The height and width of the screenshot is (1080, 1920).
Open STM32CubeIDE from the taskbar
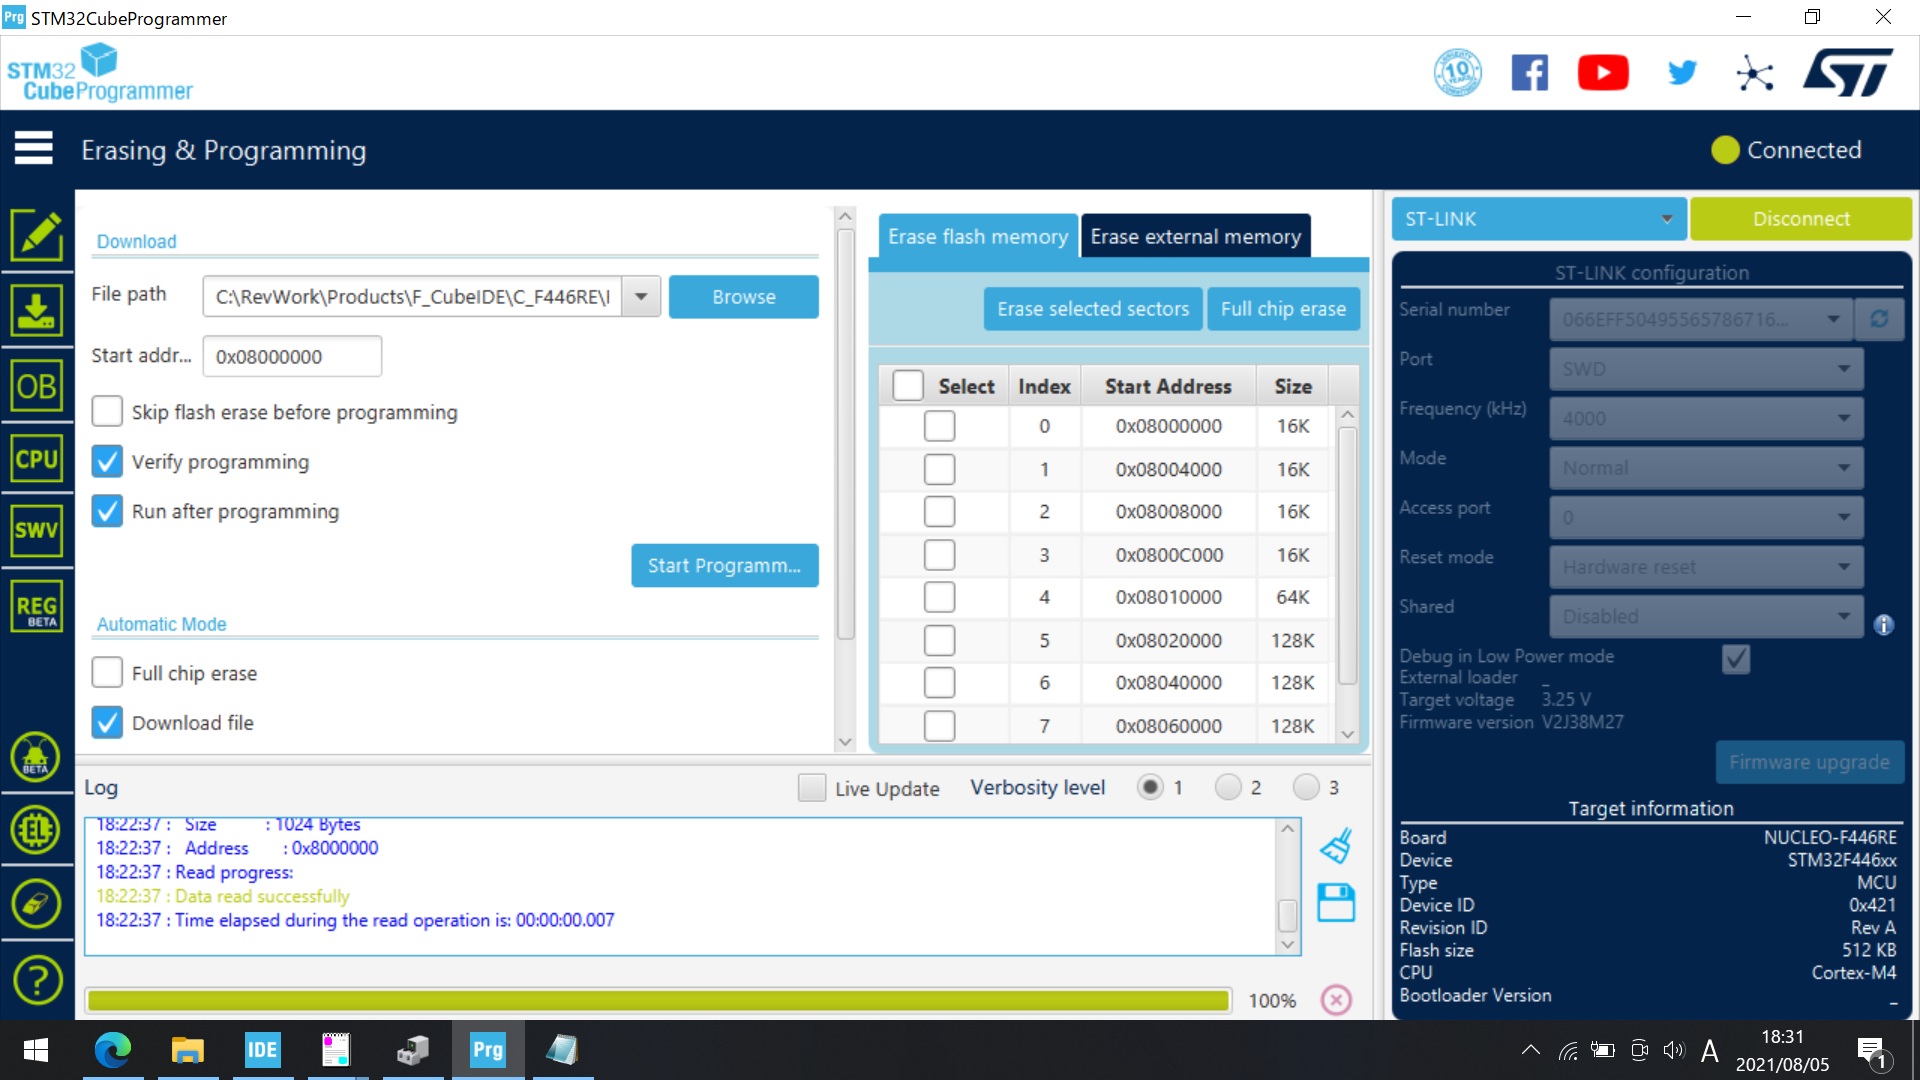coord(262,1050)
